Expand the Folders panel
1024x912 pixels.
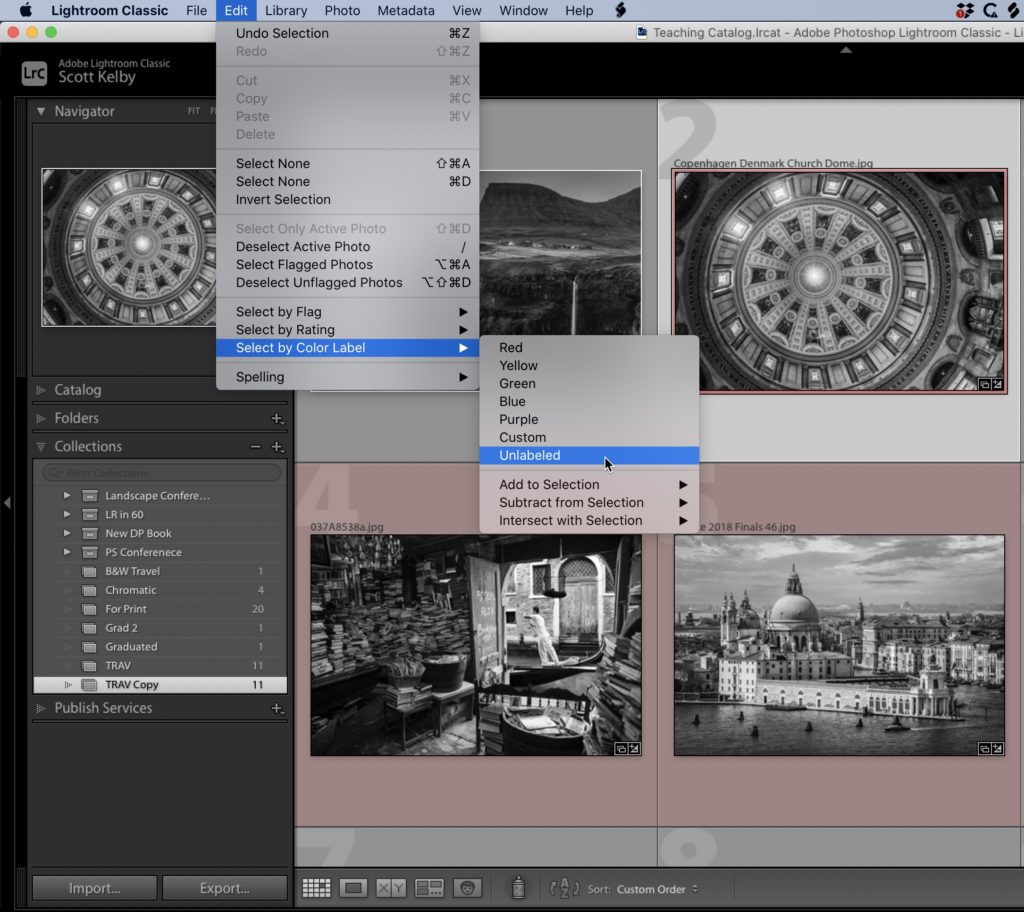tap(41, 418)
